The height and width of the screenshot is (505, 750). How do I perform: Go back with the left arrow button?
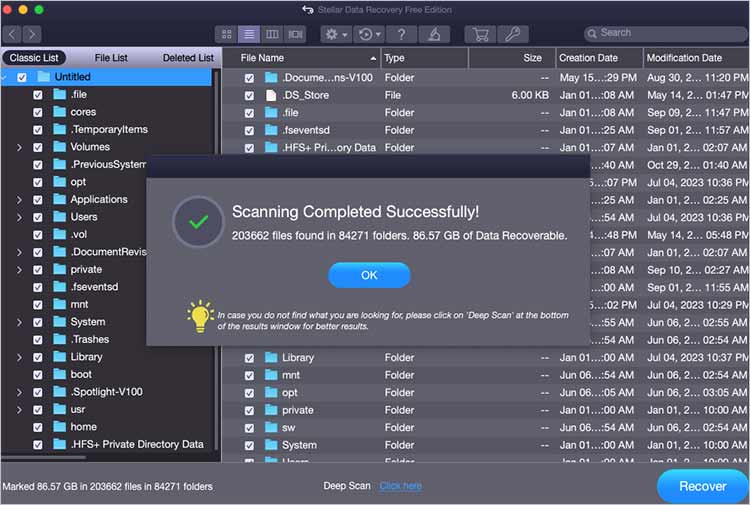click(12, 34)
